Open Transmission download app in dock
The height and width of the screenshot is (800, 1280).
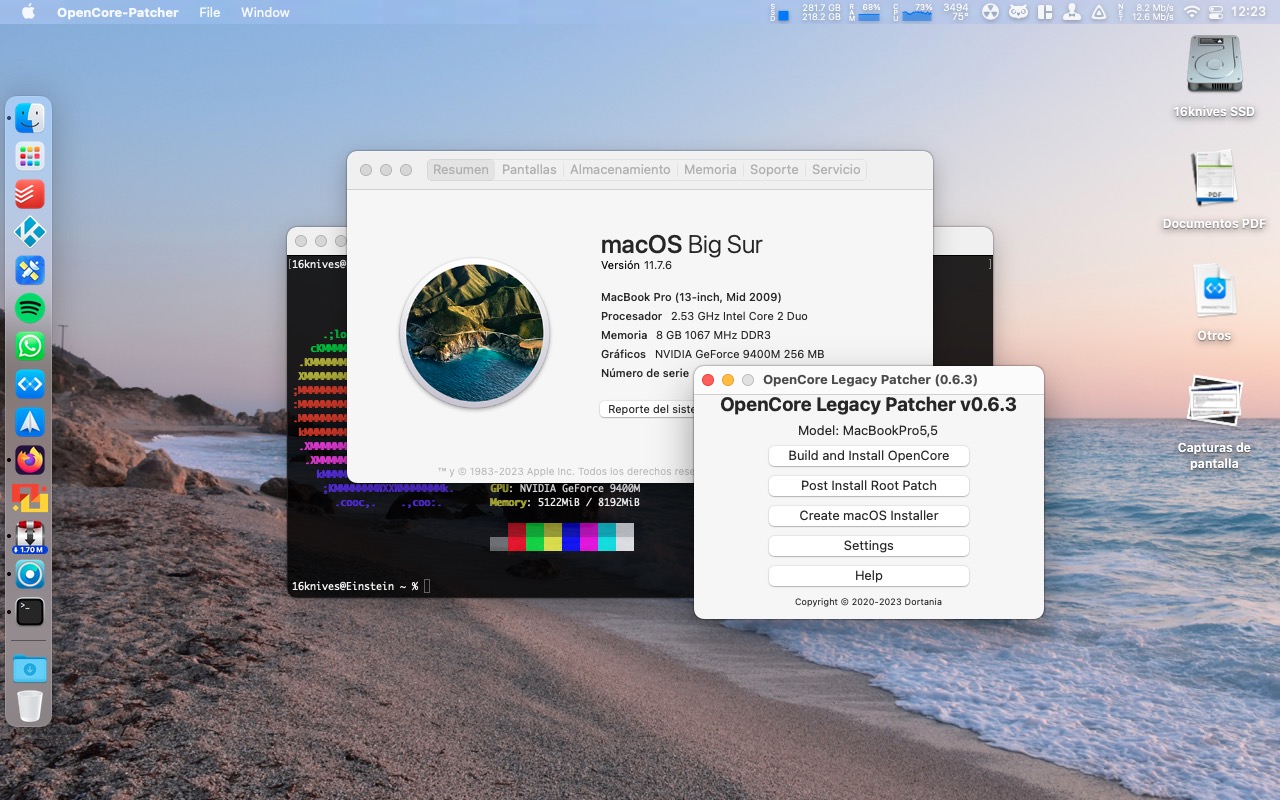30,536
